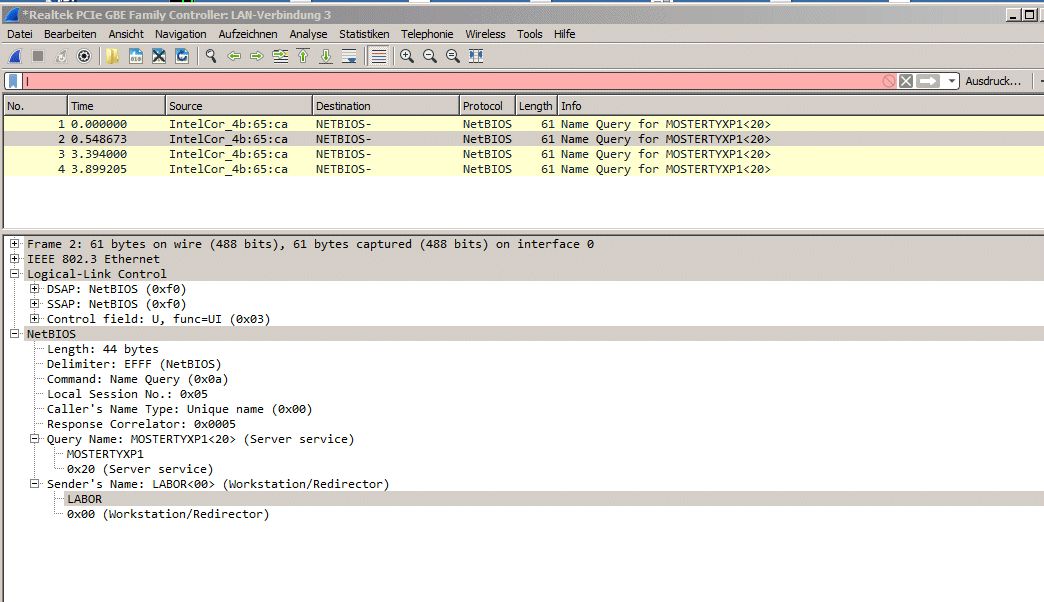
Task: Toggle auto-scroll during live capture
Action: click(x=349, y=56)
